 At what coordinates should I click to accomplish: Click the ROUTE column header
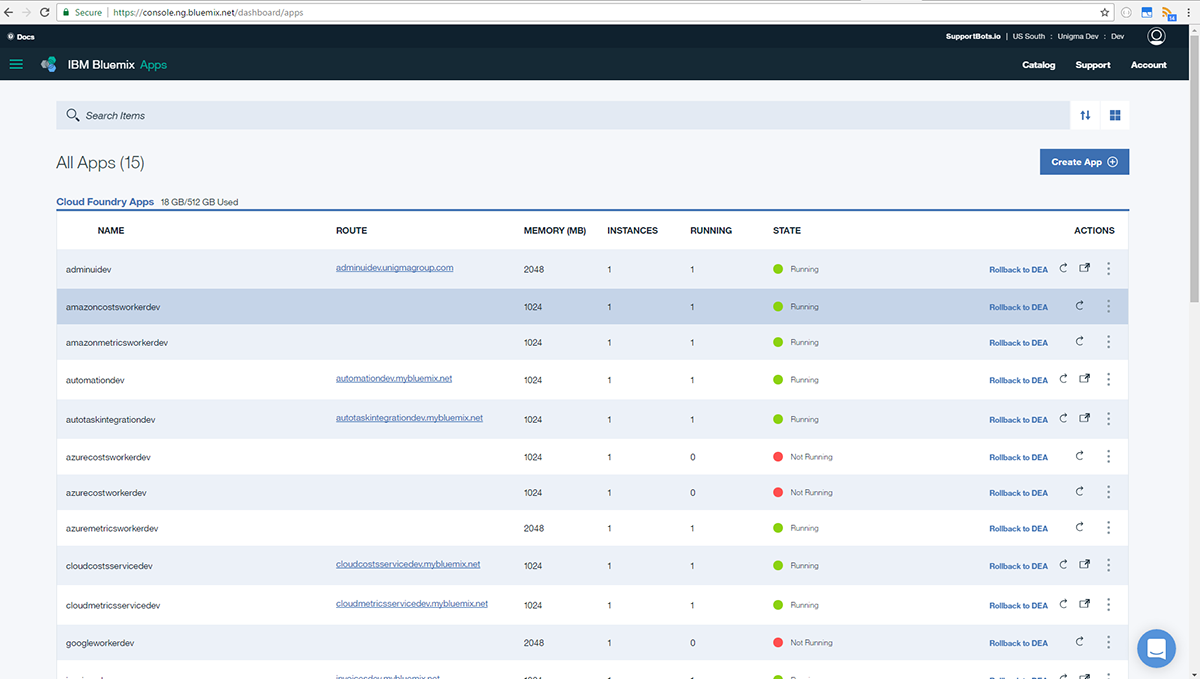point(351,231)
